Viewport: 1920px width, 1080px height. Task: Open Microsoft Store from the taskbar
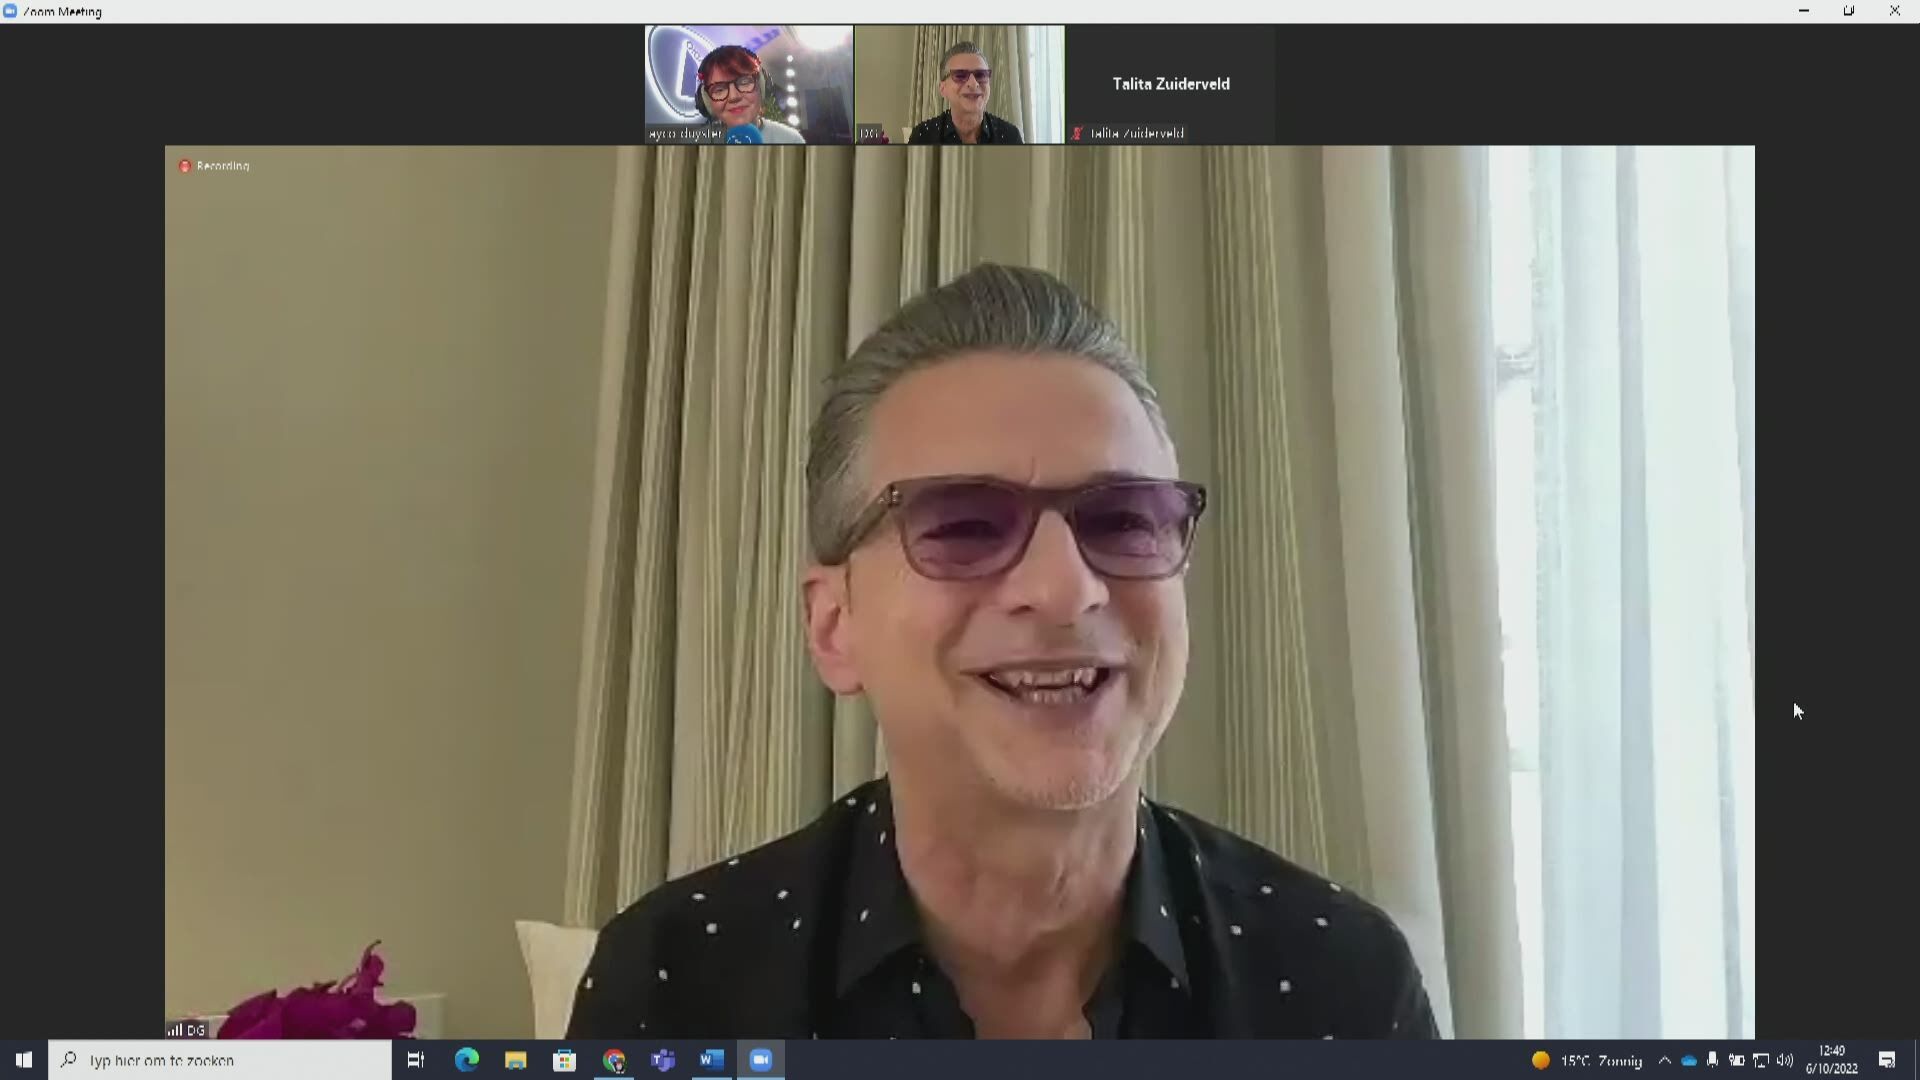point(565,1060)
